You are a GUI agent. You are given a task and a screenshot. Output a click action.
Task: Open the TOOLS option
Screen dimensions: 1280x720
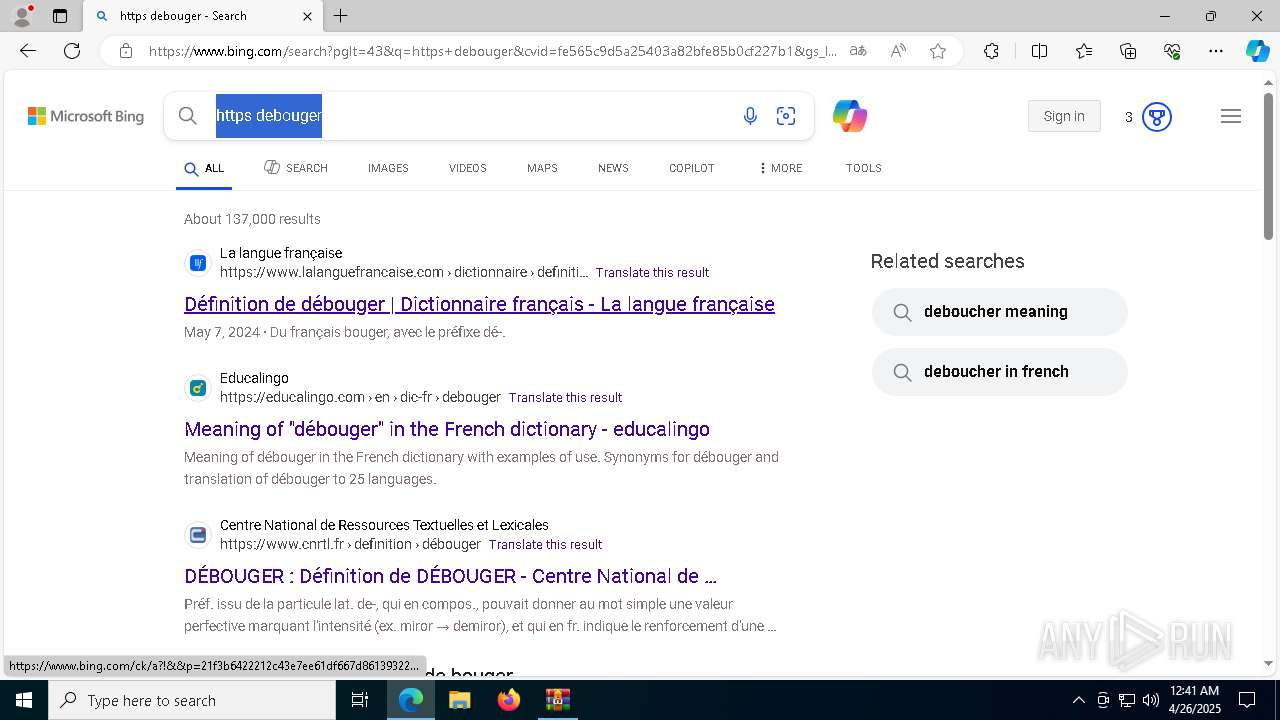[864, 168]
